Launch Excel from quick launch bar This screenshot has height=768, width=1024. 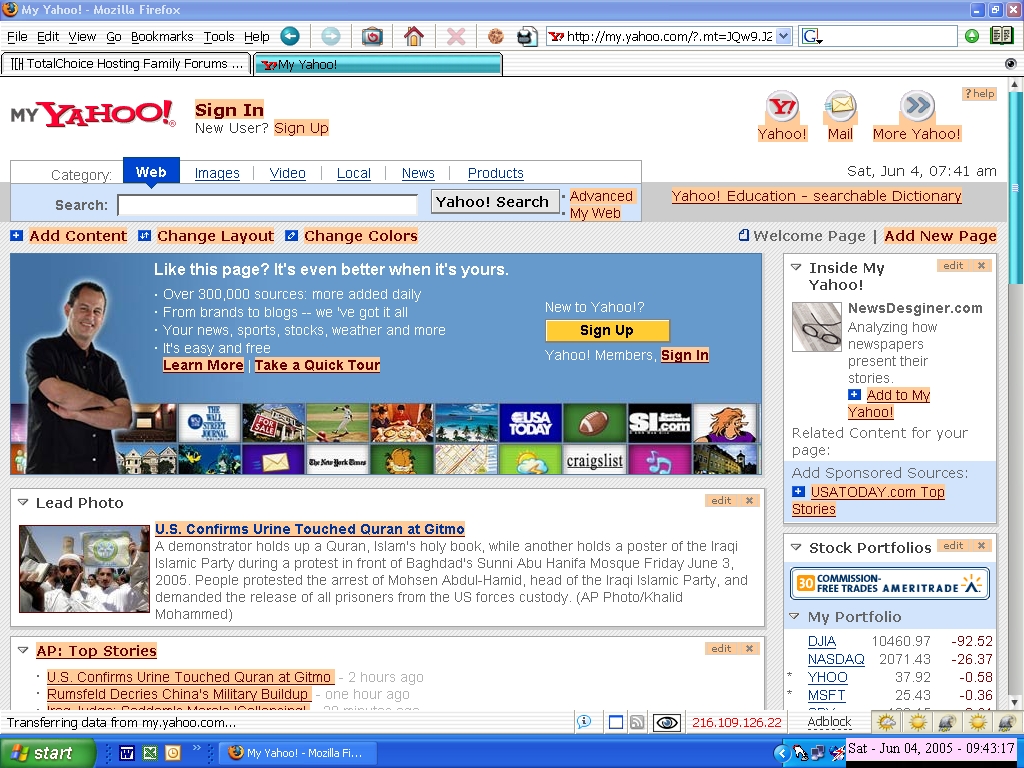(x=150, y=752)
